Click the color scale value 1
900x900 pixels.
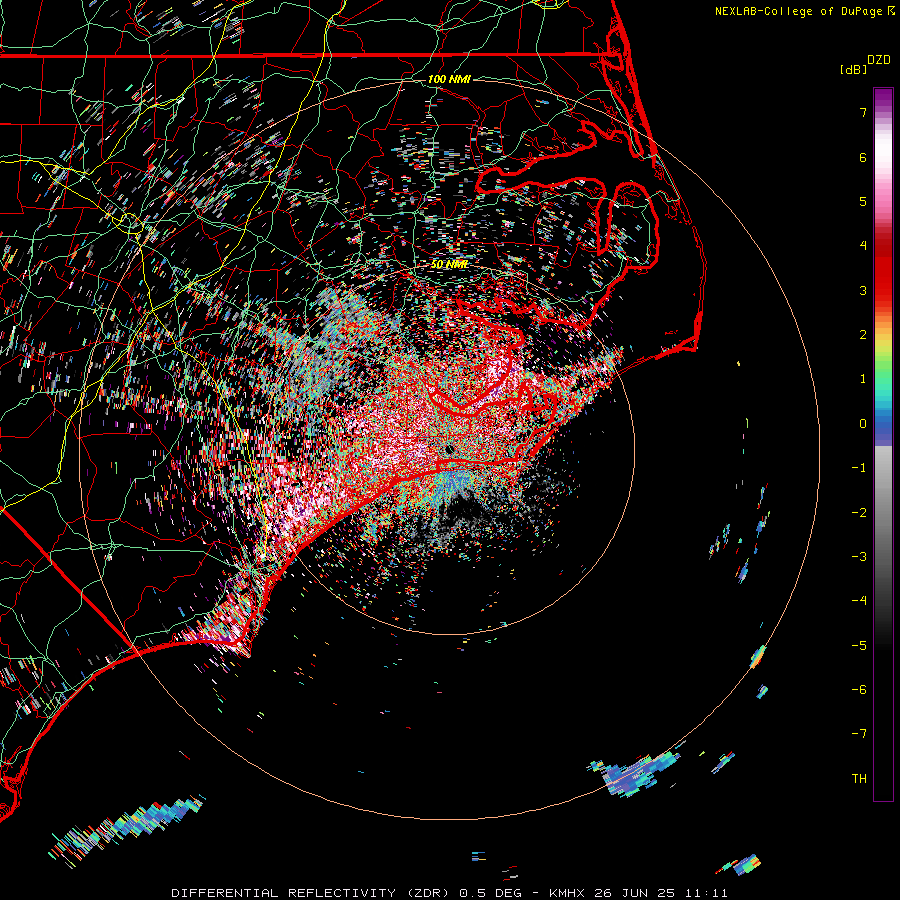click(x=863, y=379)
